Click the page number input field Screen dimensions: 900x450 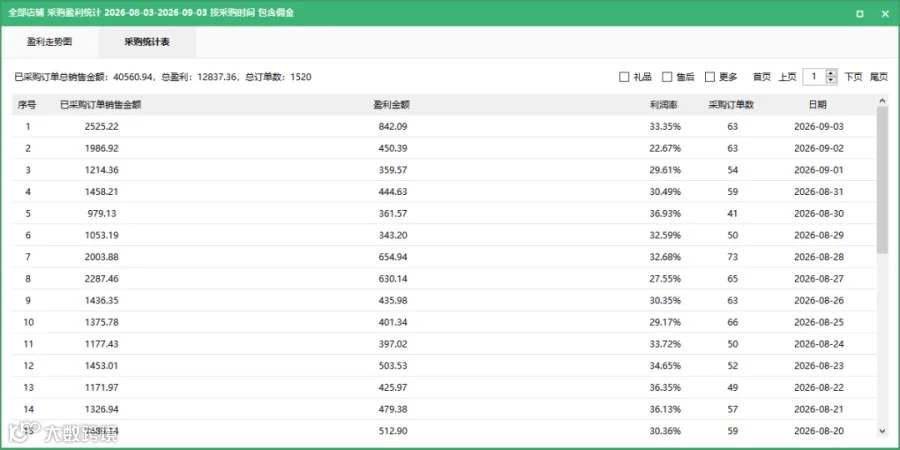coord(814,77)
